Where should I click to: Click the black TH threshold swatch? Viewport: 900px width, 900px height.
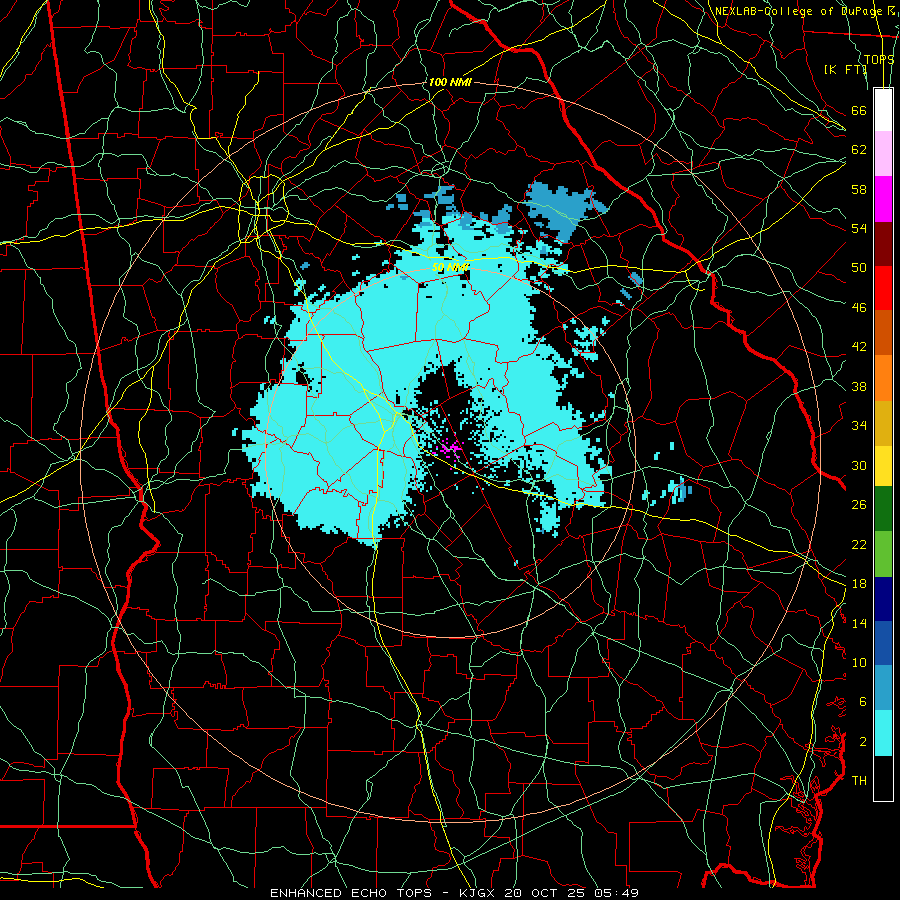pyautogui.click(x=883, y=778)
